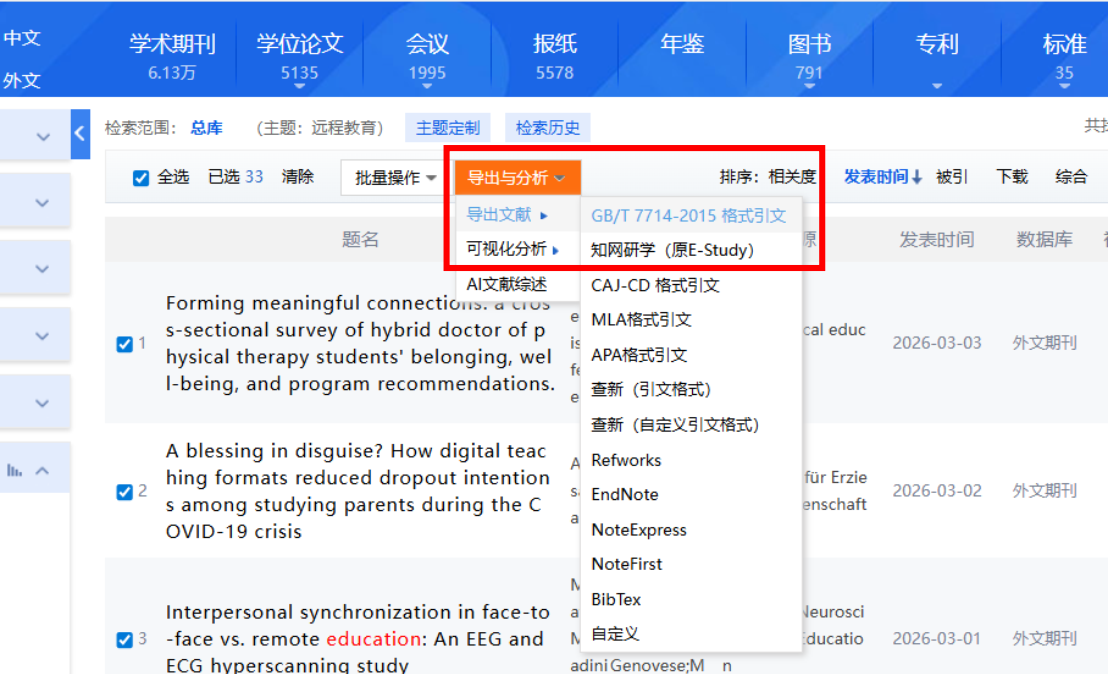Screen dimensions: 1109x674
Task: Collapse the 导出与分析 dropdown menu
Action: tap(516, 178)
